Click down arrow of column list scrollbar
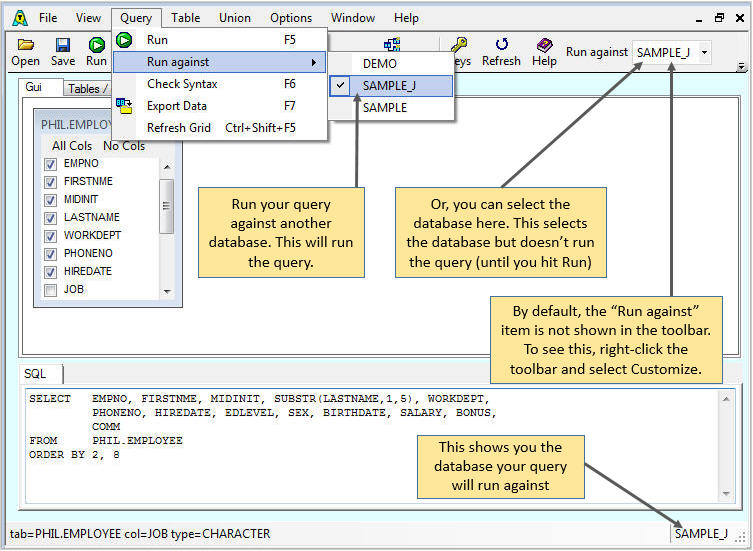This screenshot has width=753, height=551. point(167,292)
